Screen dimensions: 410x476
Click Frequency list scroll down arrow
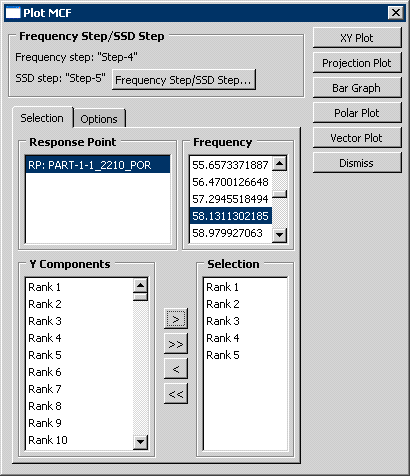[279, 235]
